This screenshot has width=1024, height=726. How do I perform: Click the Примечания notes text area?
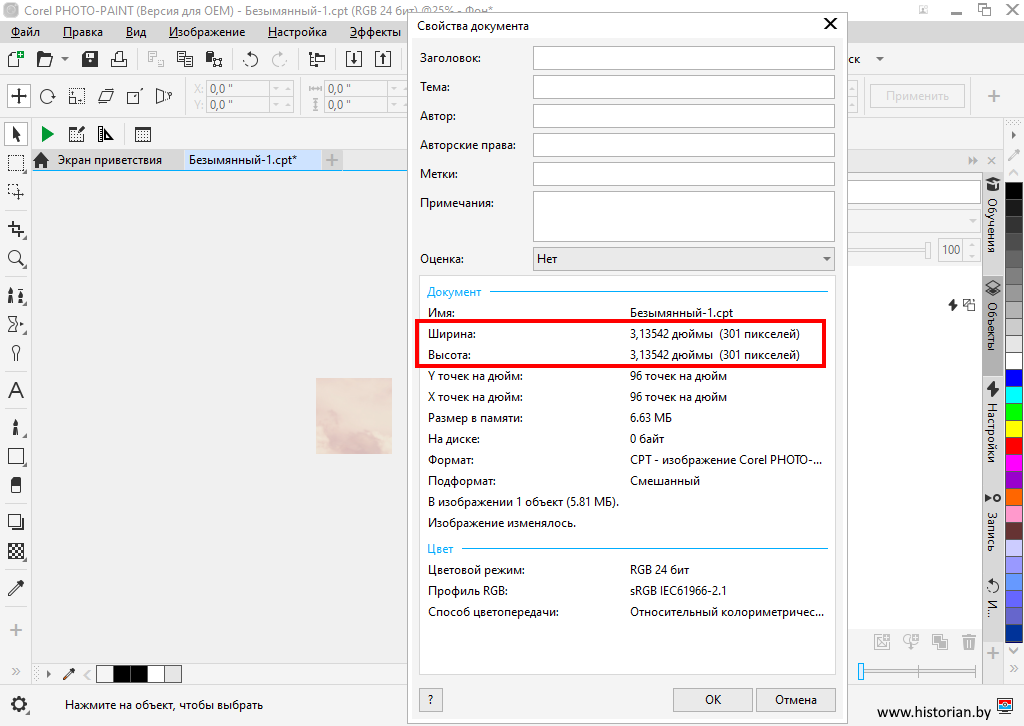683,216
